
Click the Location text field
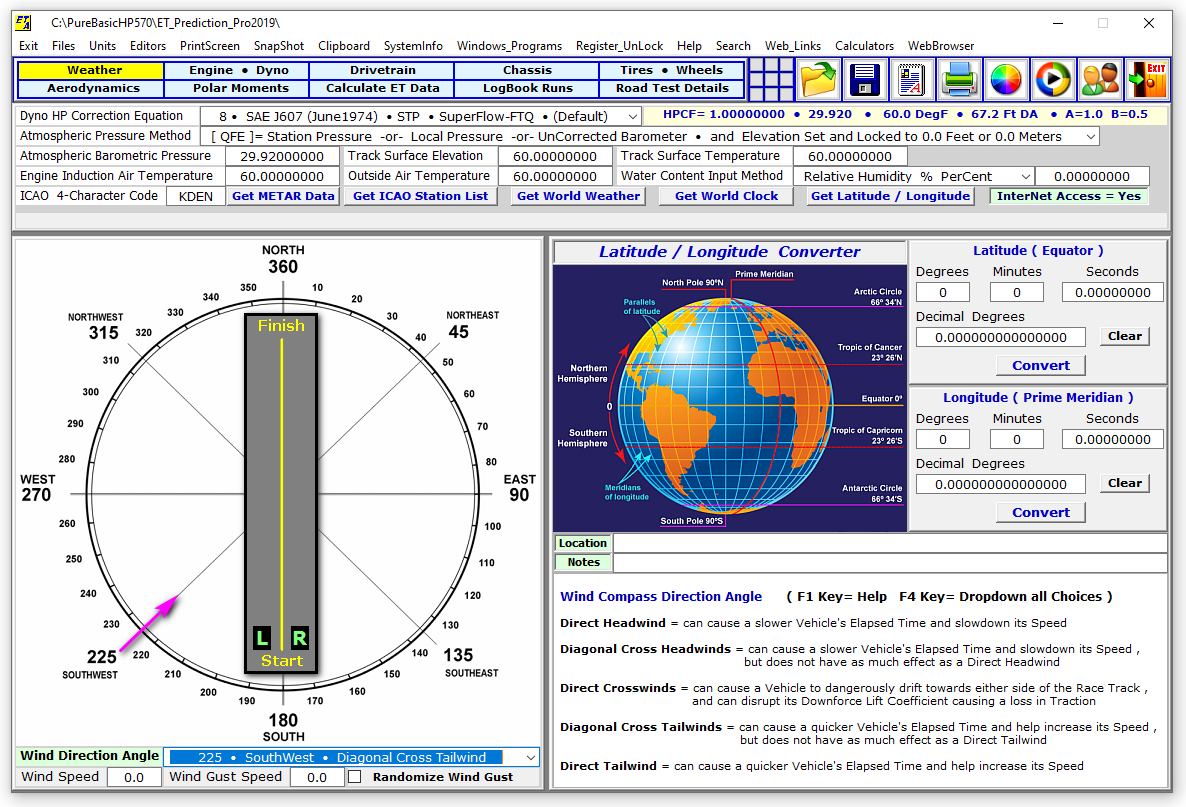point(890,543)
